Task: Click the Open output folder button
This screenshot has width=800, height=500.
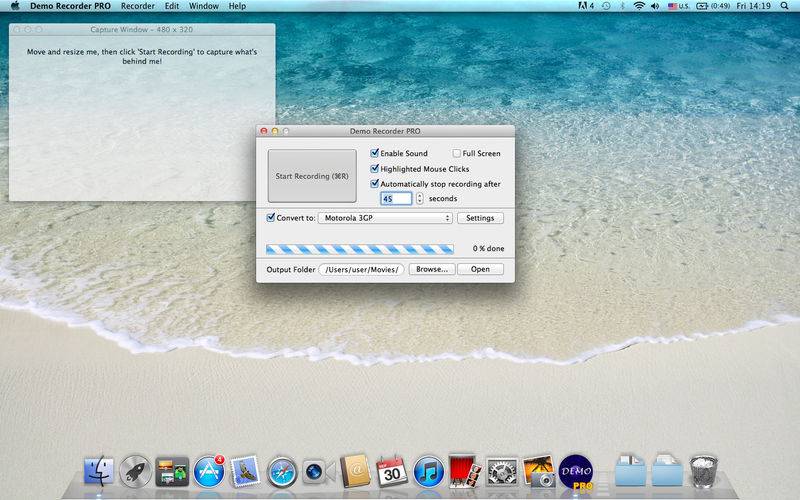Action: [x=480, y=269]
